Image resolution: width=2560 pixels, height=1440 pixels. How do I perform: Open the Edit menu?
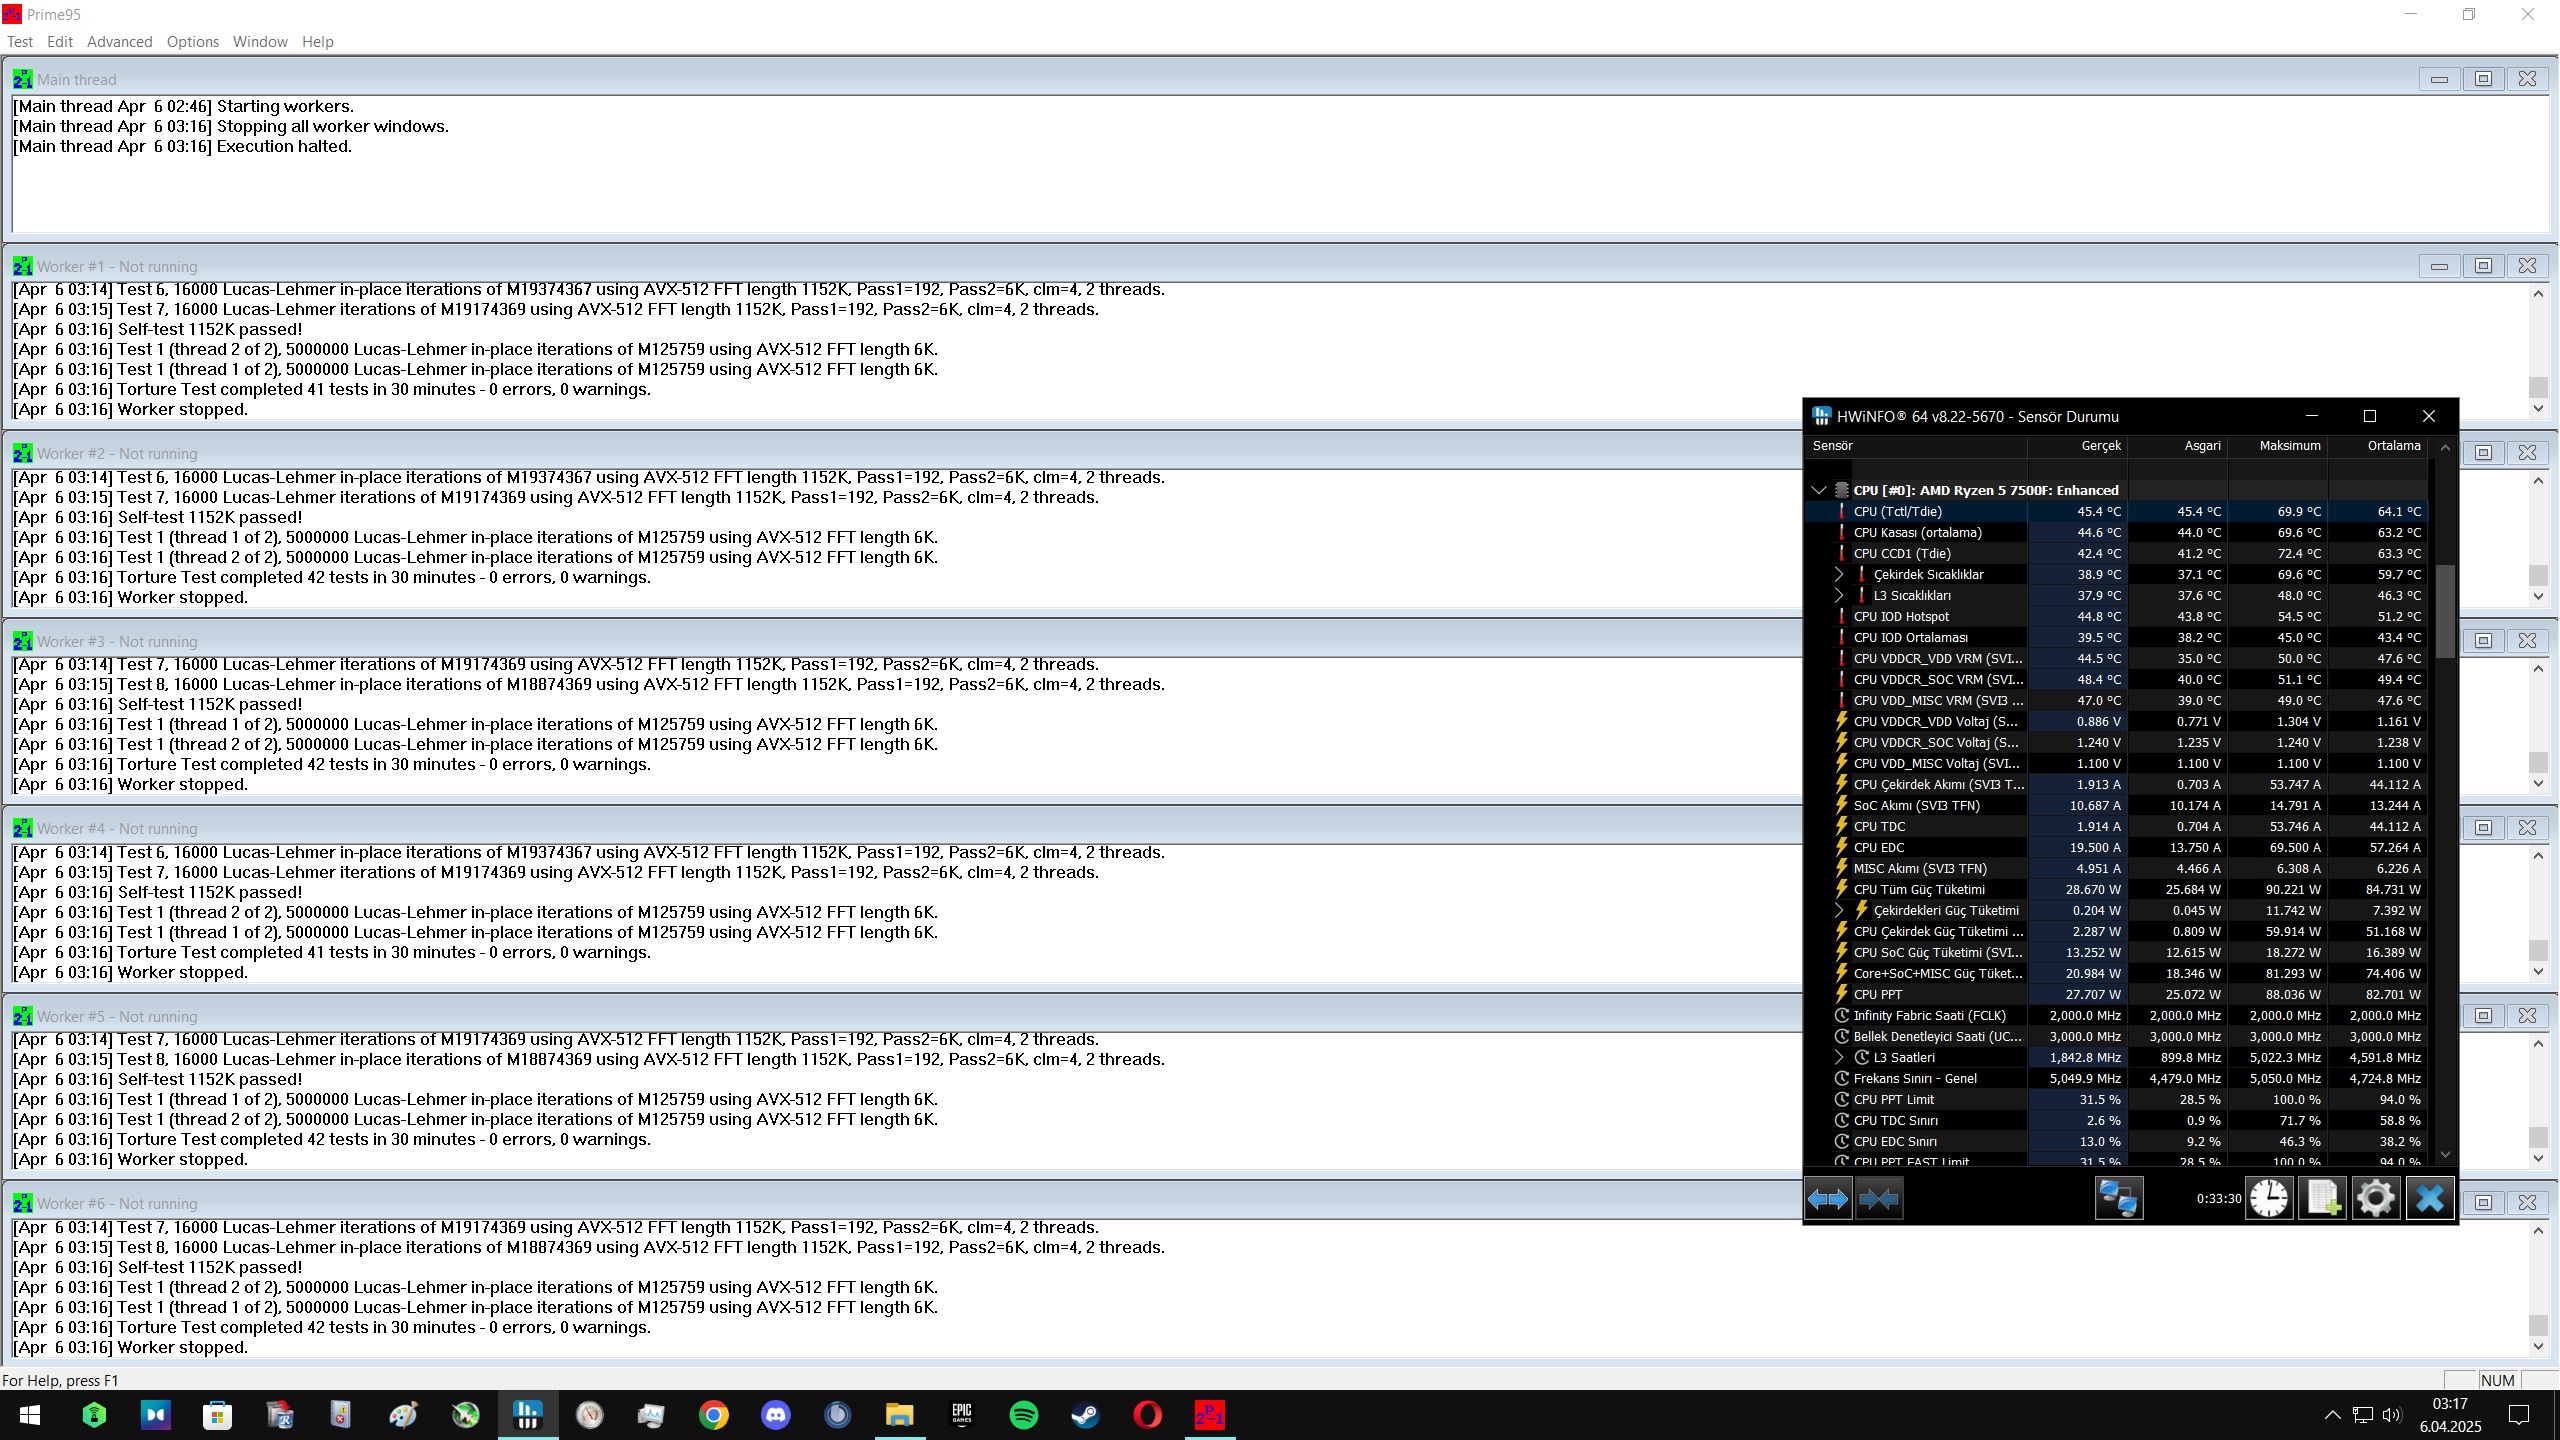tap(60, 42)
